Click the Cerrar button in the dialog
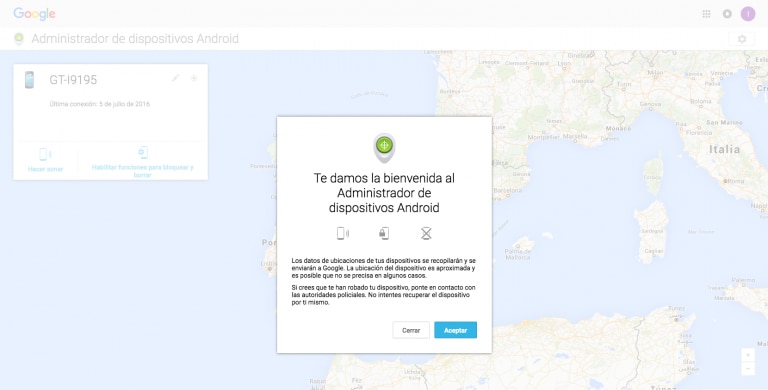The height and width of the screenshot is (390, 768). click(411, 330)
